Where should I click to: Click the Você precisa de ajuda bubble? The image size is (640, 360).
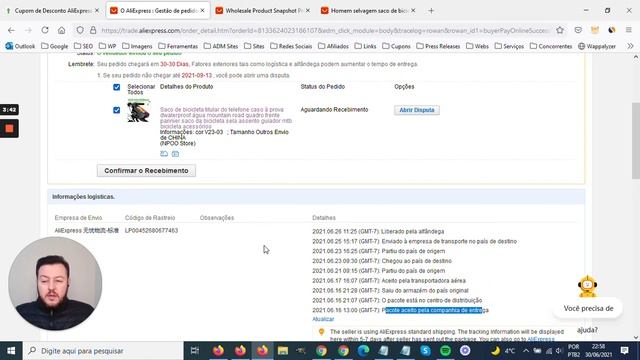pos(588,309)
